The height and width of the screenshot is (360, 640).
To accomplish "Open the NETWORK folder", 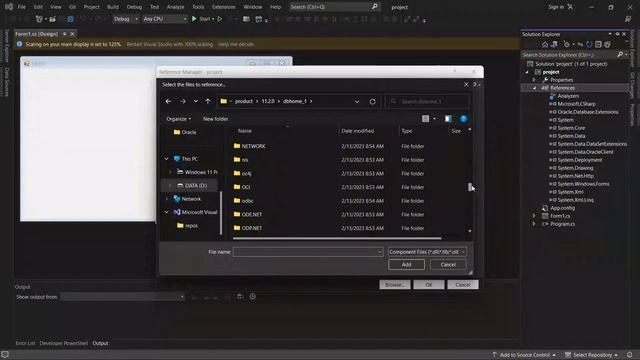I will pyautogui.click(x=253, y=146).
